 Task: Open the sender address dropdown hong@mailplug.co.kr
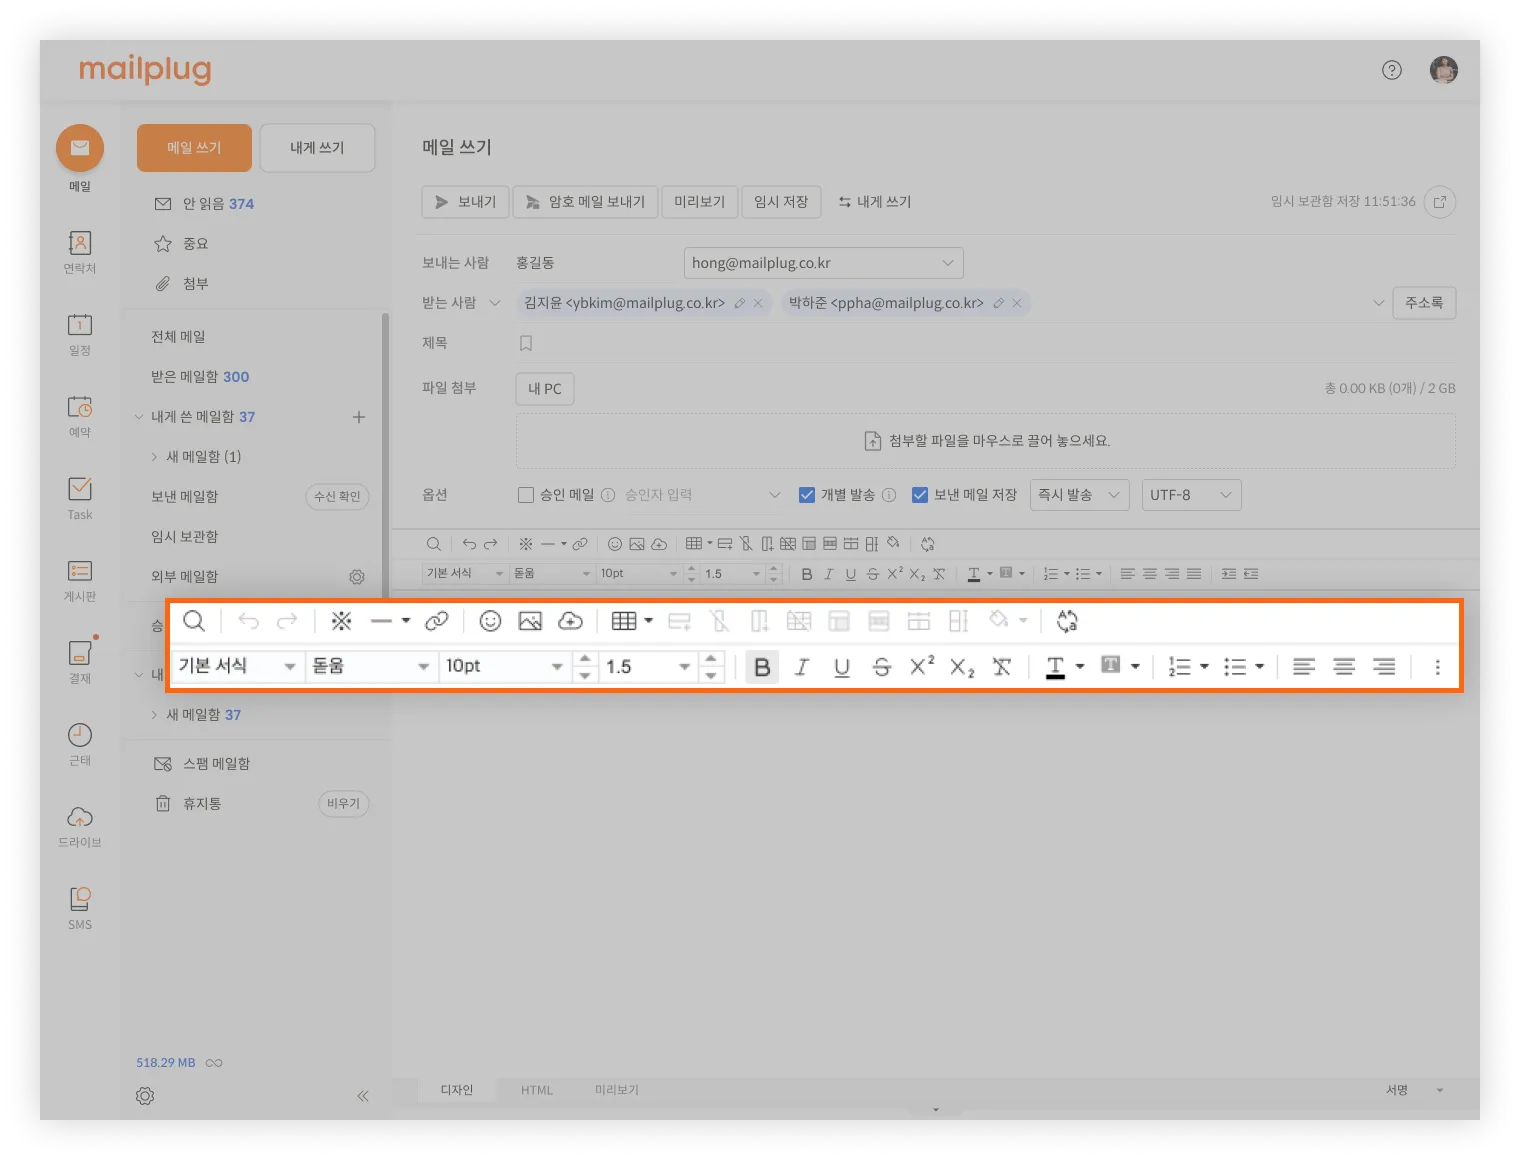tap(824, 263)
